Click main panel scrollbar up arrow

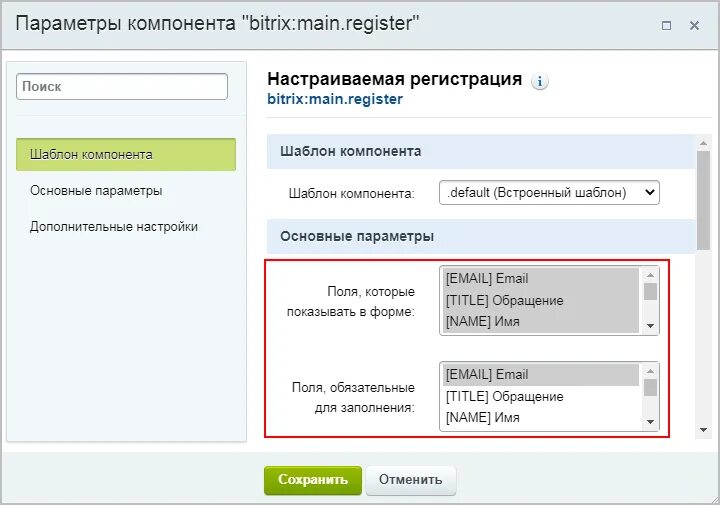703,143
